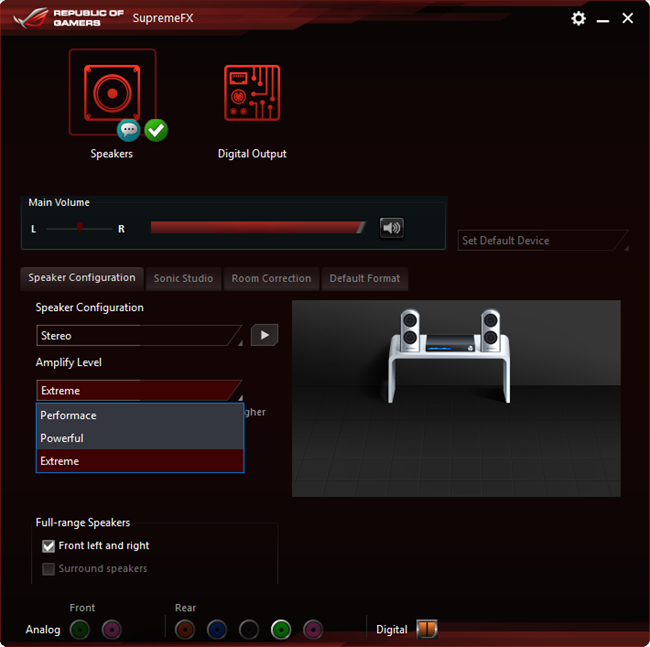650x647 pixels.
Task: Click the right speaker in the preview
Action: [x=490, y=330]
